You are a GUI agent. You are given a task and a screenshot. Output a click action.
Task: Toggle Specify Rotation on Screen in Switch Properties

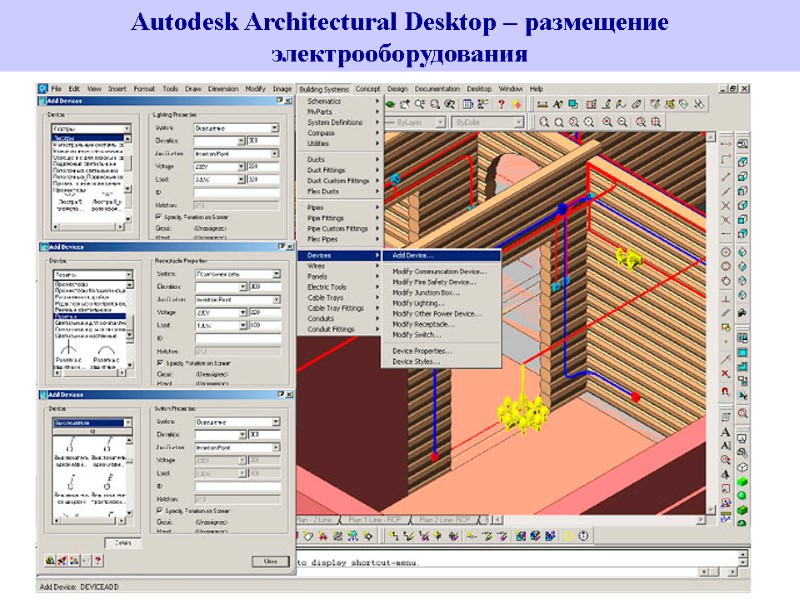[x=160, y=510]
